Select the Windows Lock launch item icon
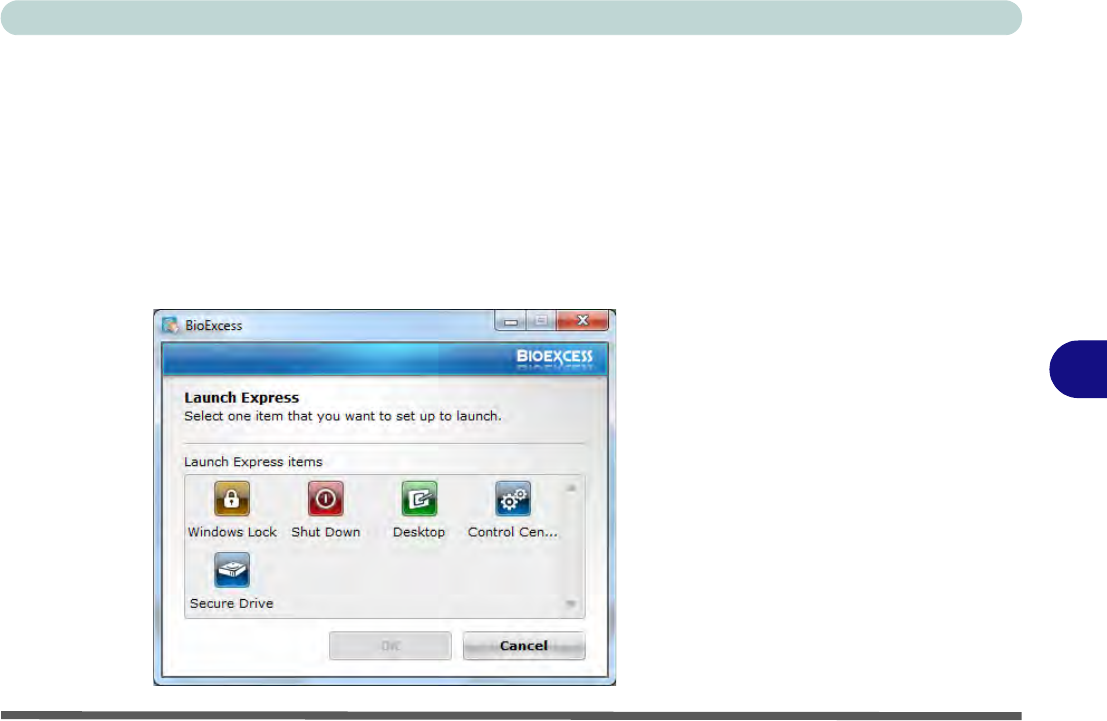This screenshot has width=1107, height=721. [232, 499]
